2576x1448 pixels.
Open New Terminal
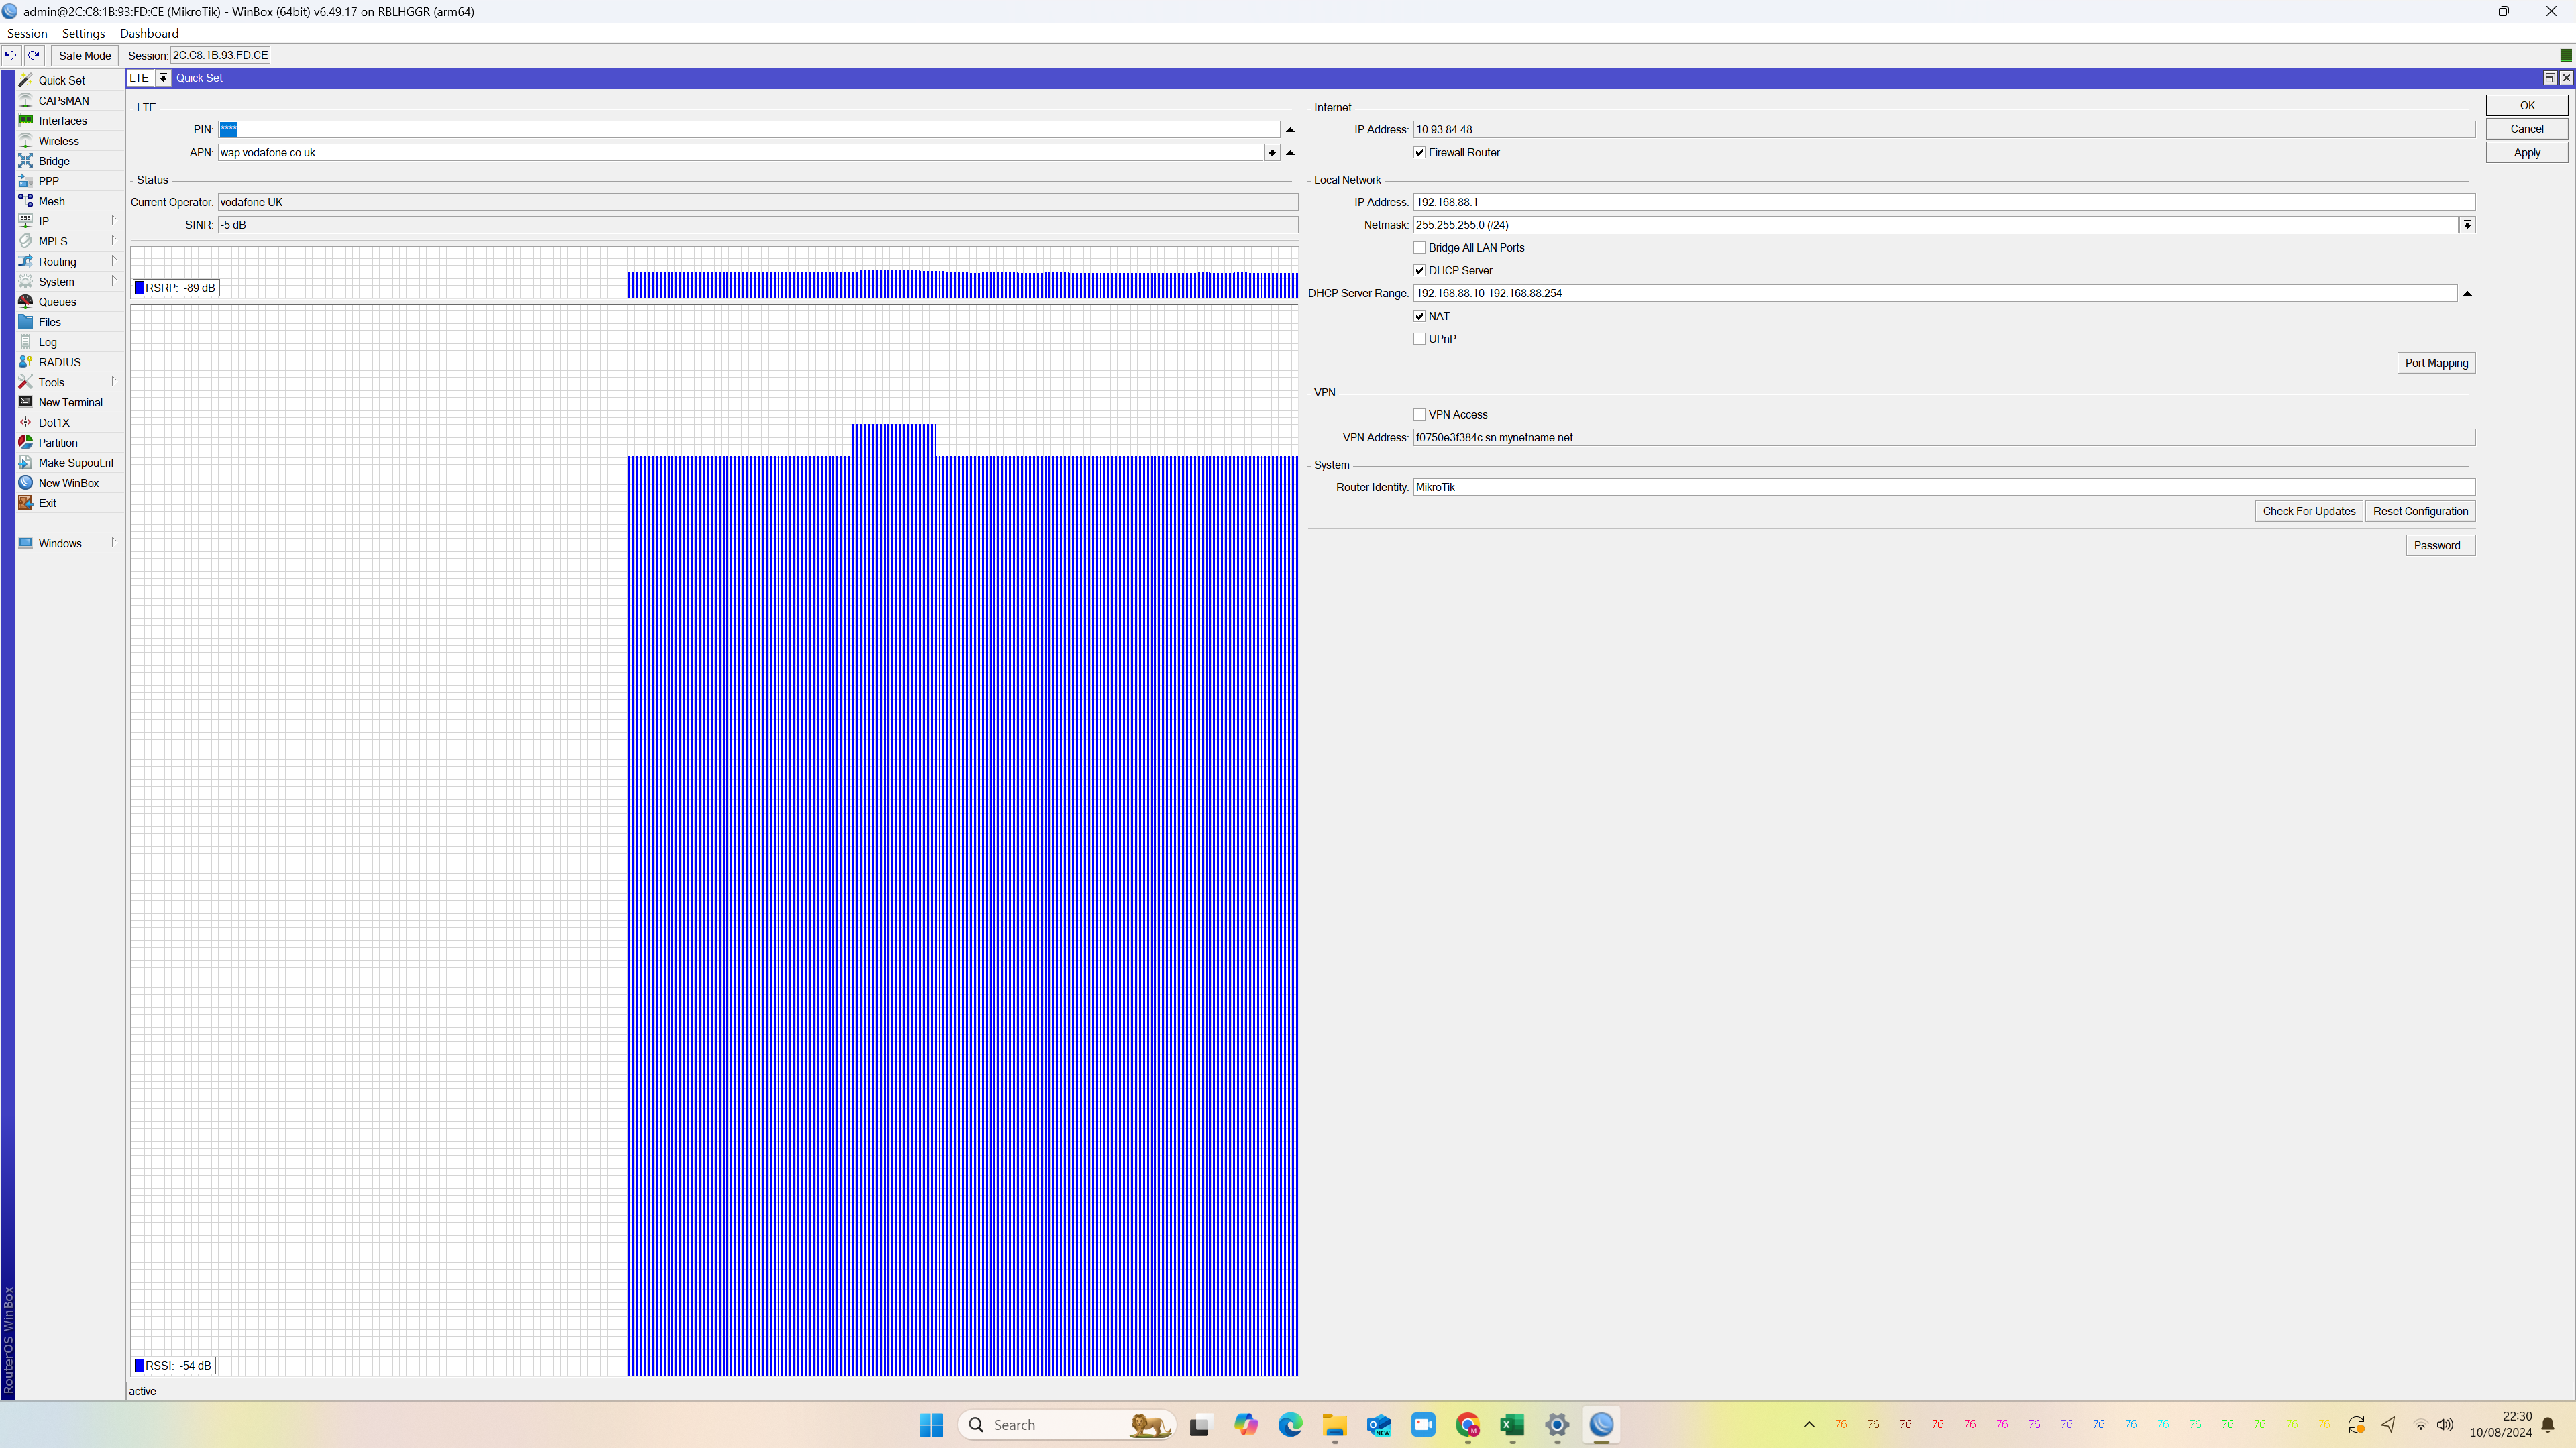70,402
